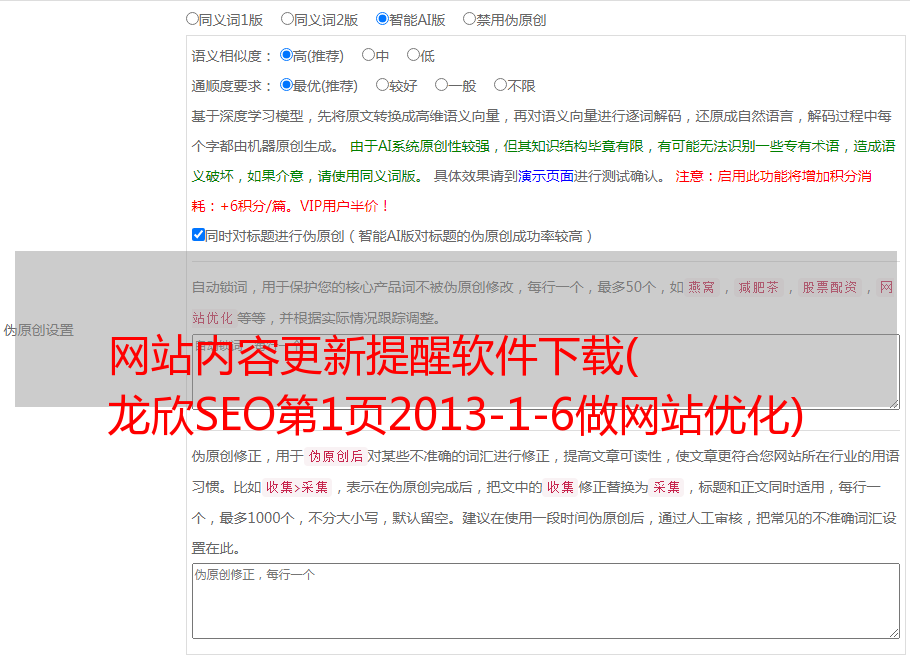Set 通顺度要求 to 最优(推荐)
The height and width of the screenshot is (658, 911).
tap(286, 85)
